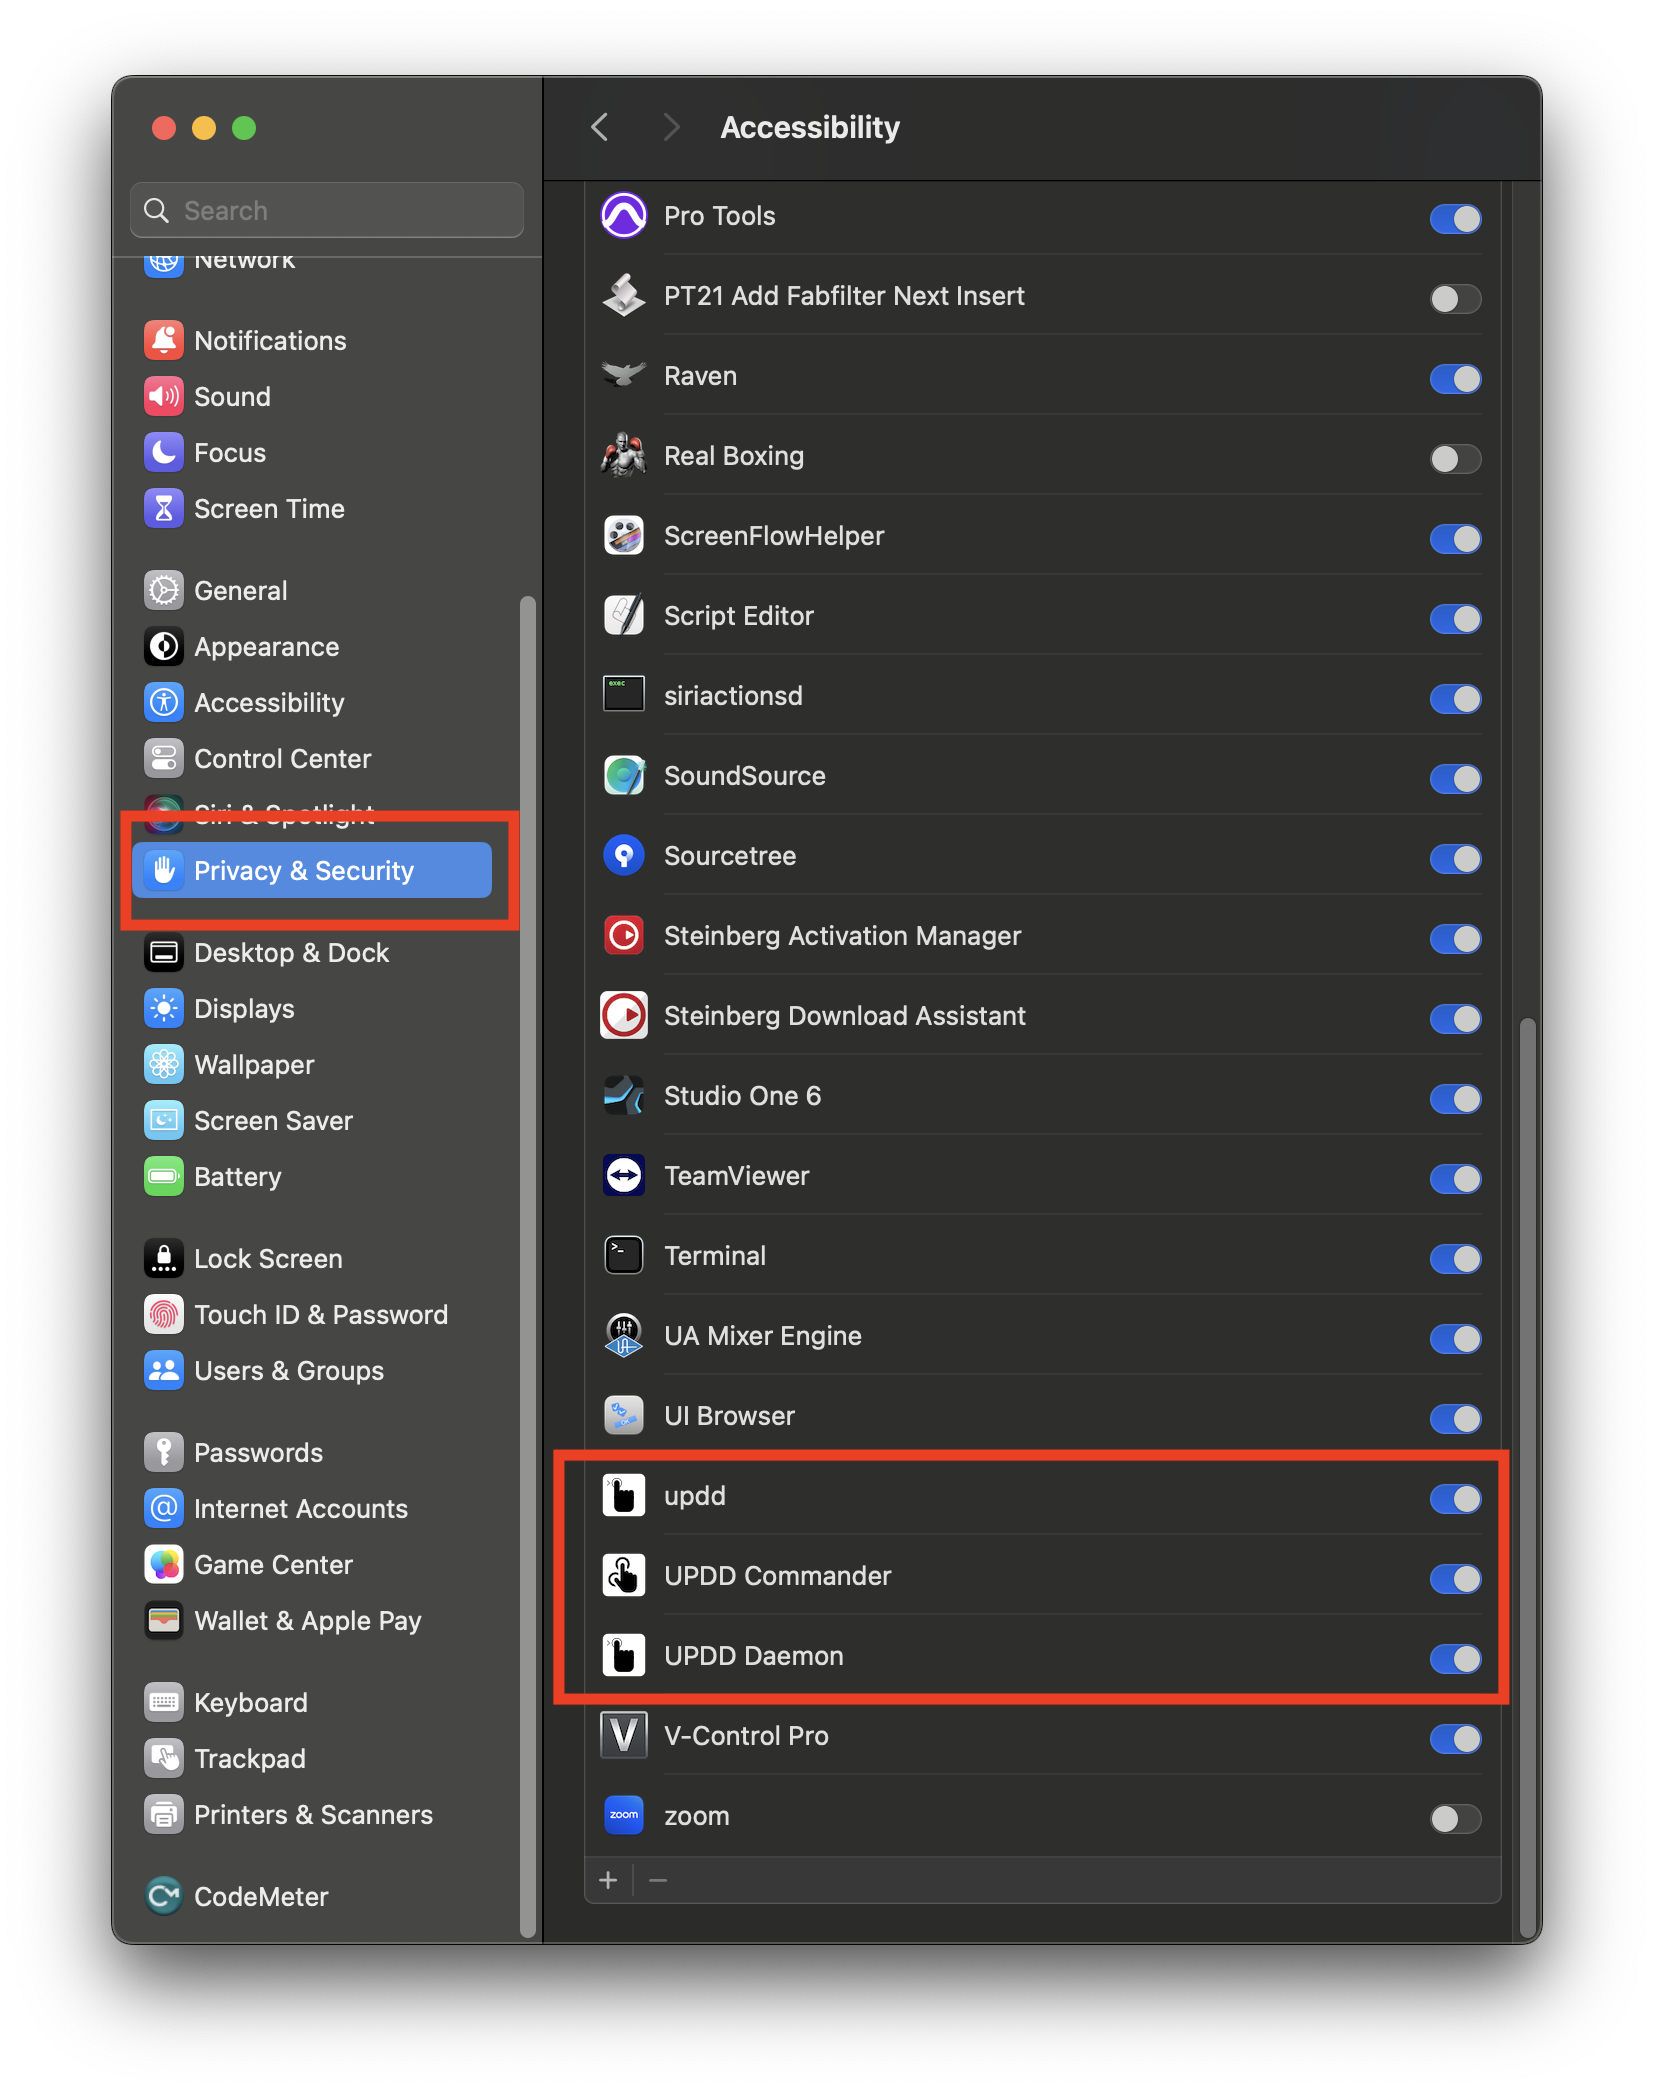The width and height of the screenshot is (1654, 2092).
Task: Open the General settings pane
Action: (x=312, y=590)
